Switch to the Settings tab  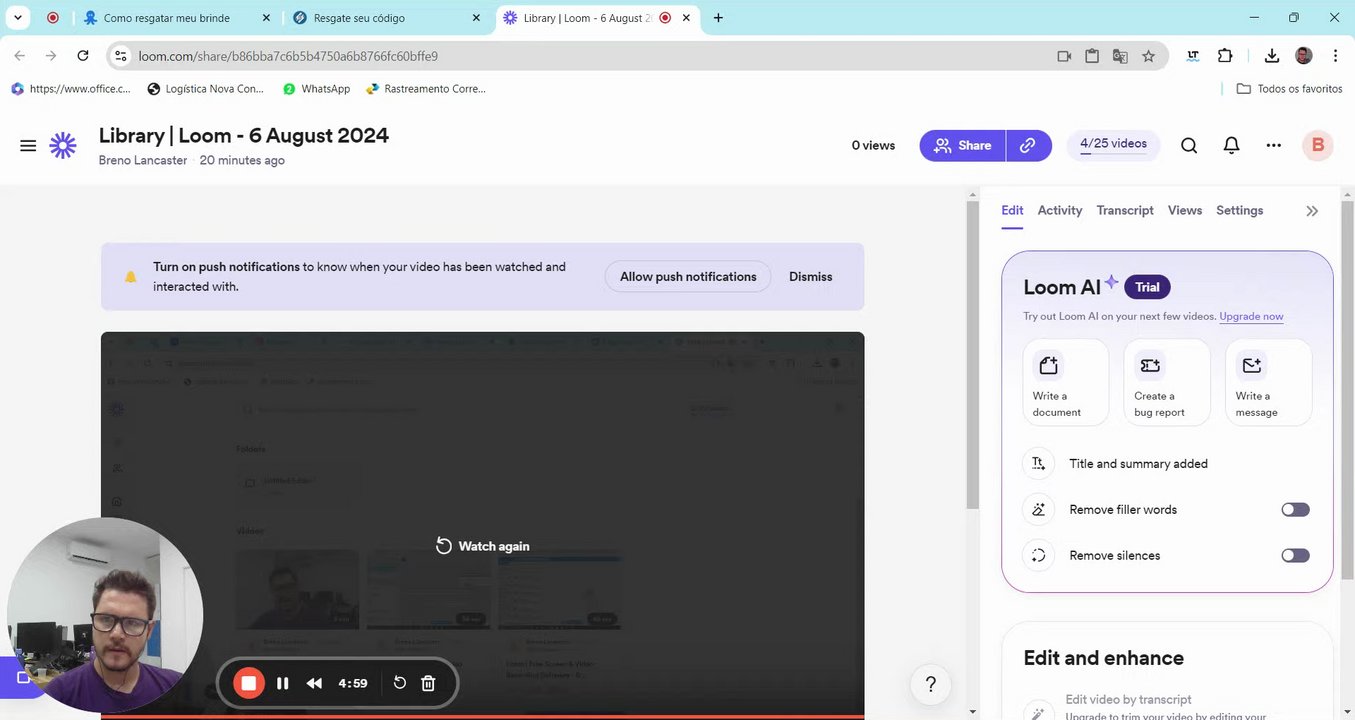point(1239,210)
